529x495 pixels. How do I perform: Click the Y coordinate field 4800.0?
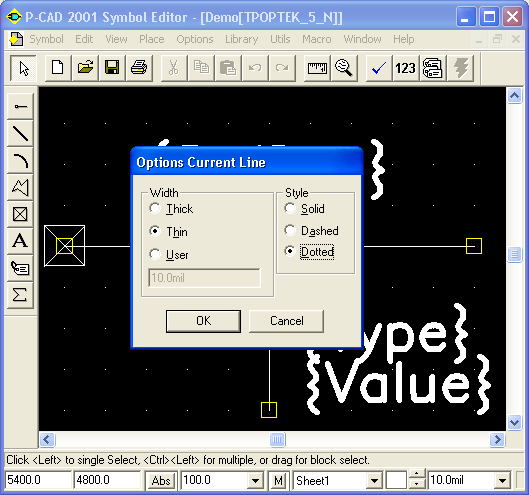pos(107,480)
